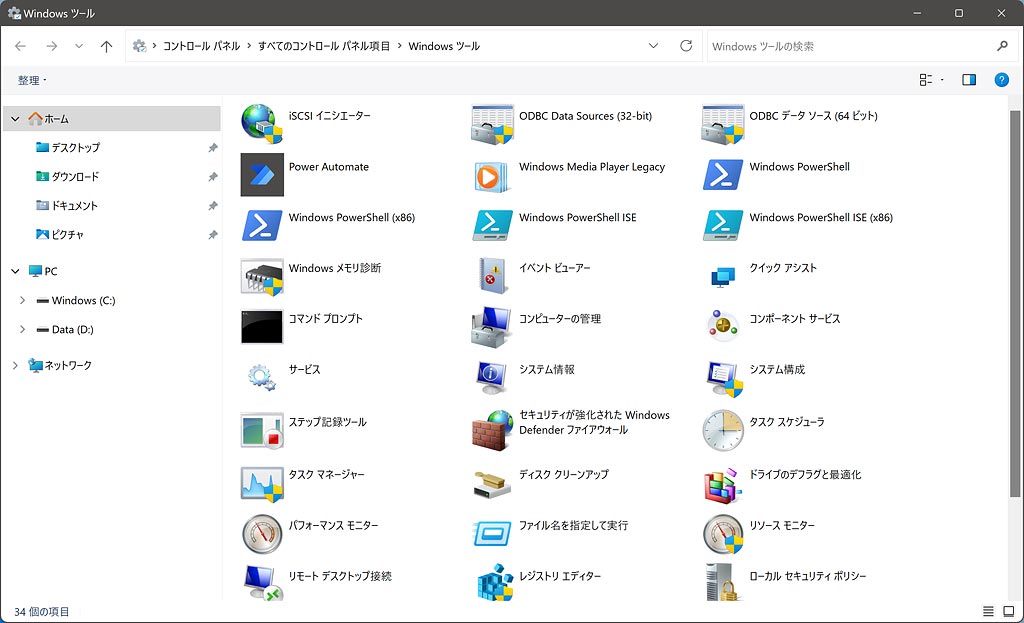Open ODBC Data Sources (32-bit) icon
Screen dimensions: 1024x623
click(492, 123)
